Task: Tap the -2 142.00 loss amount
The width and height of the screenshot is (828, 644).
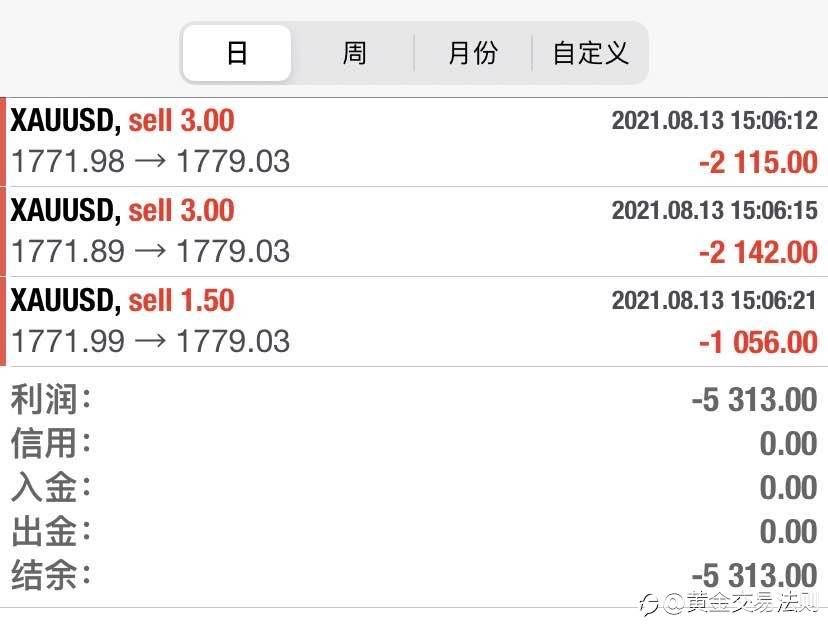Action: pos(758,252)
